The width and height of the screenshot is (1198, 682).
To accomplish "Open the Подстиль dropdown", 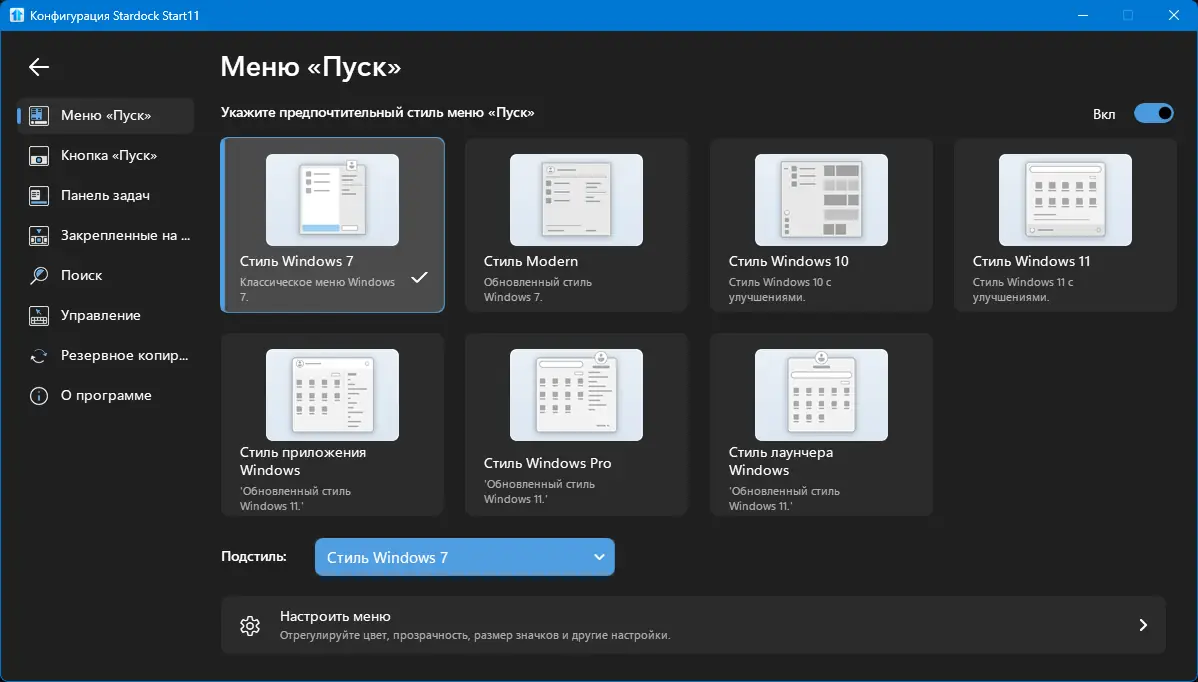I will [464, 557].
